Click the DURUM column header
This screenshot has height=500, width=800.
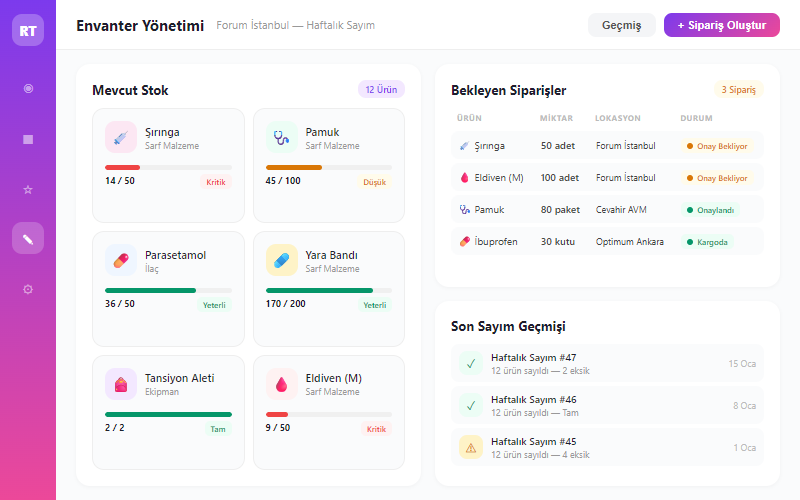(x=696, y=118)
